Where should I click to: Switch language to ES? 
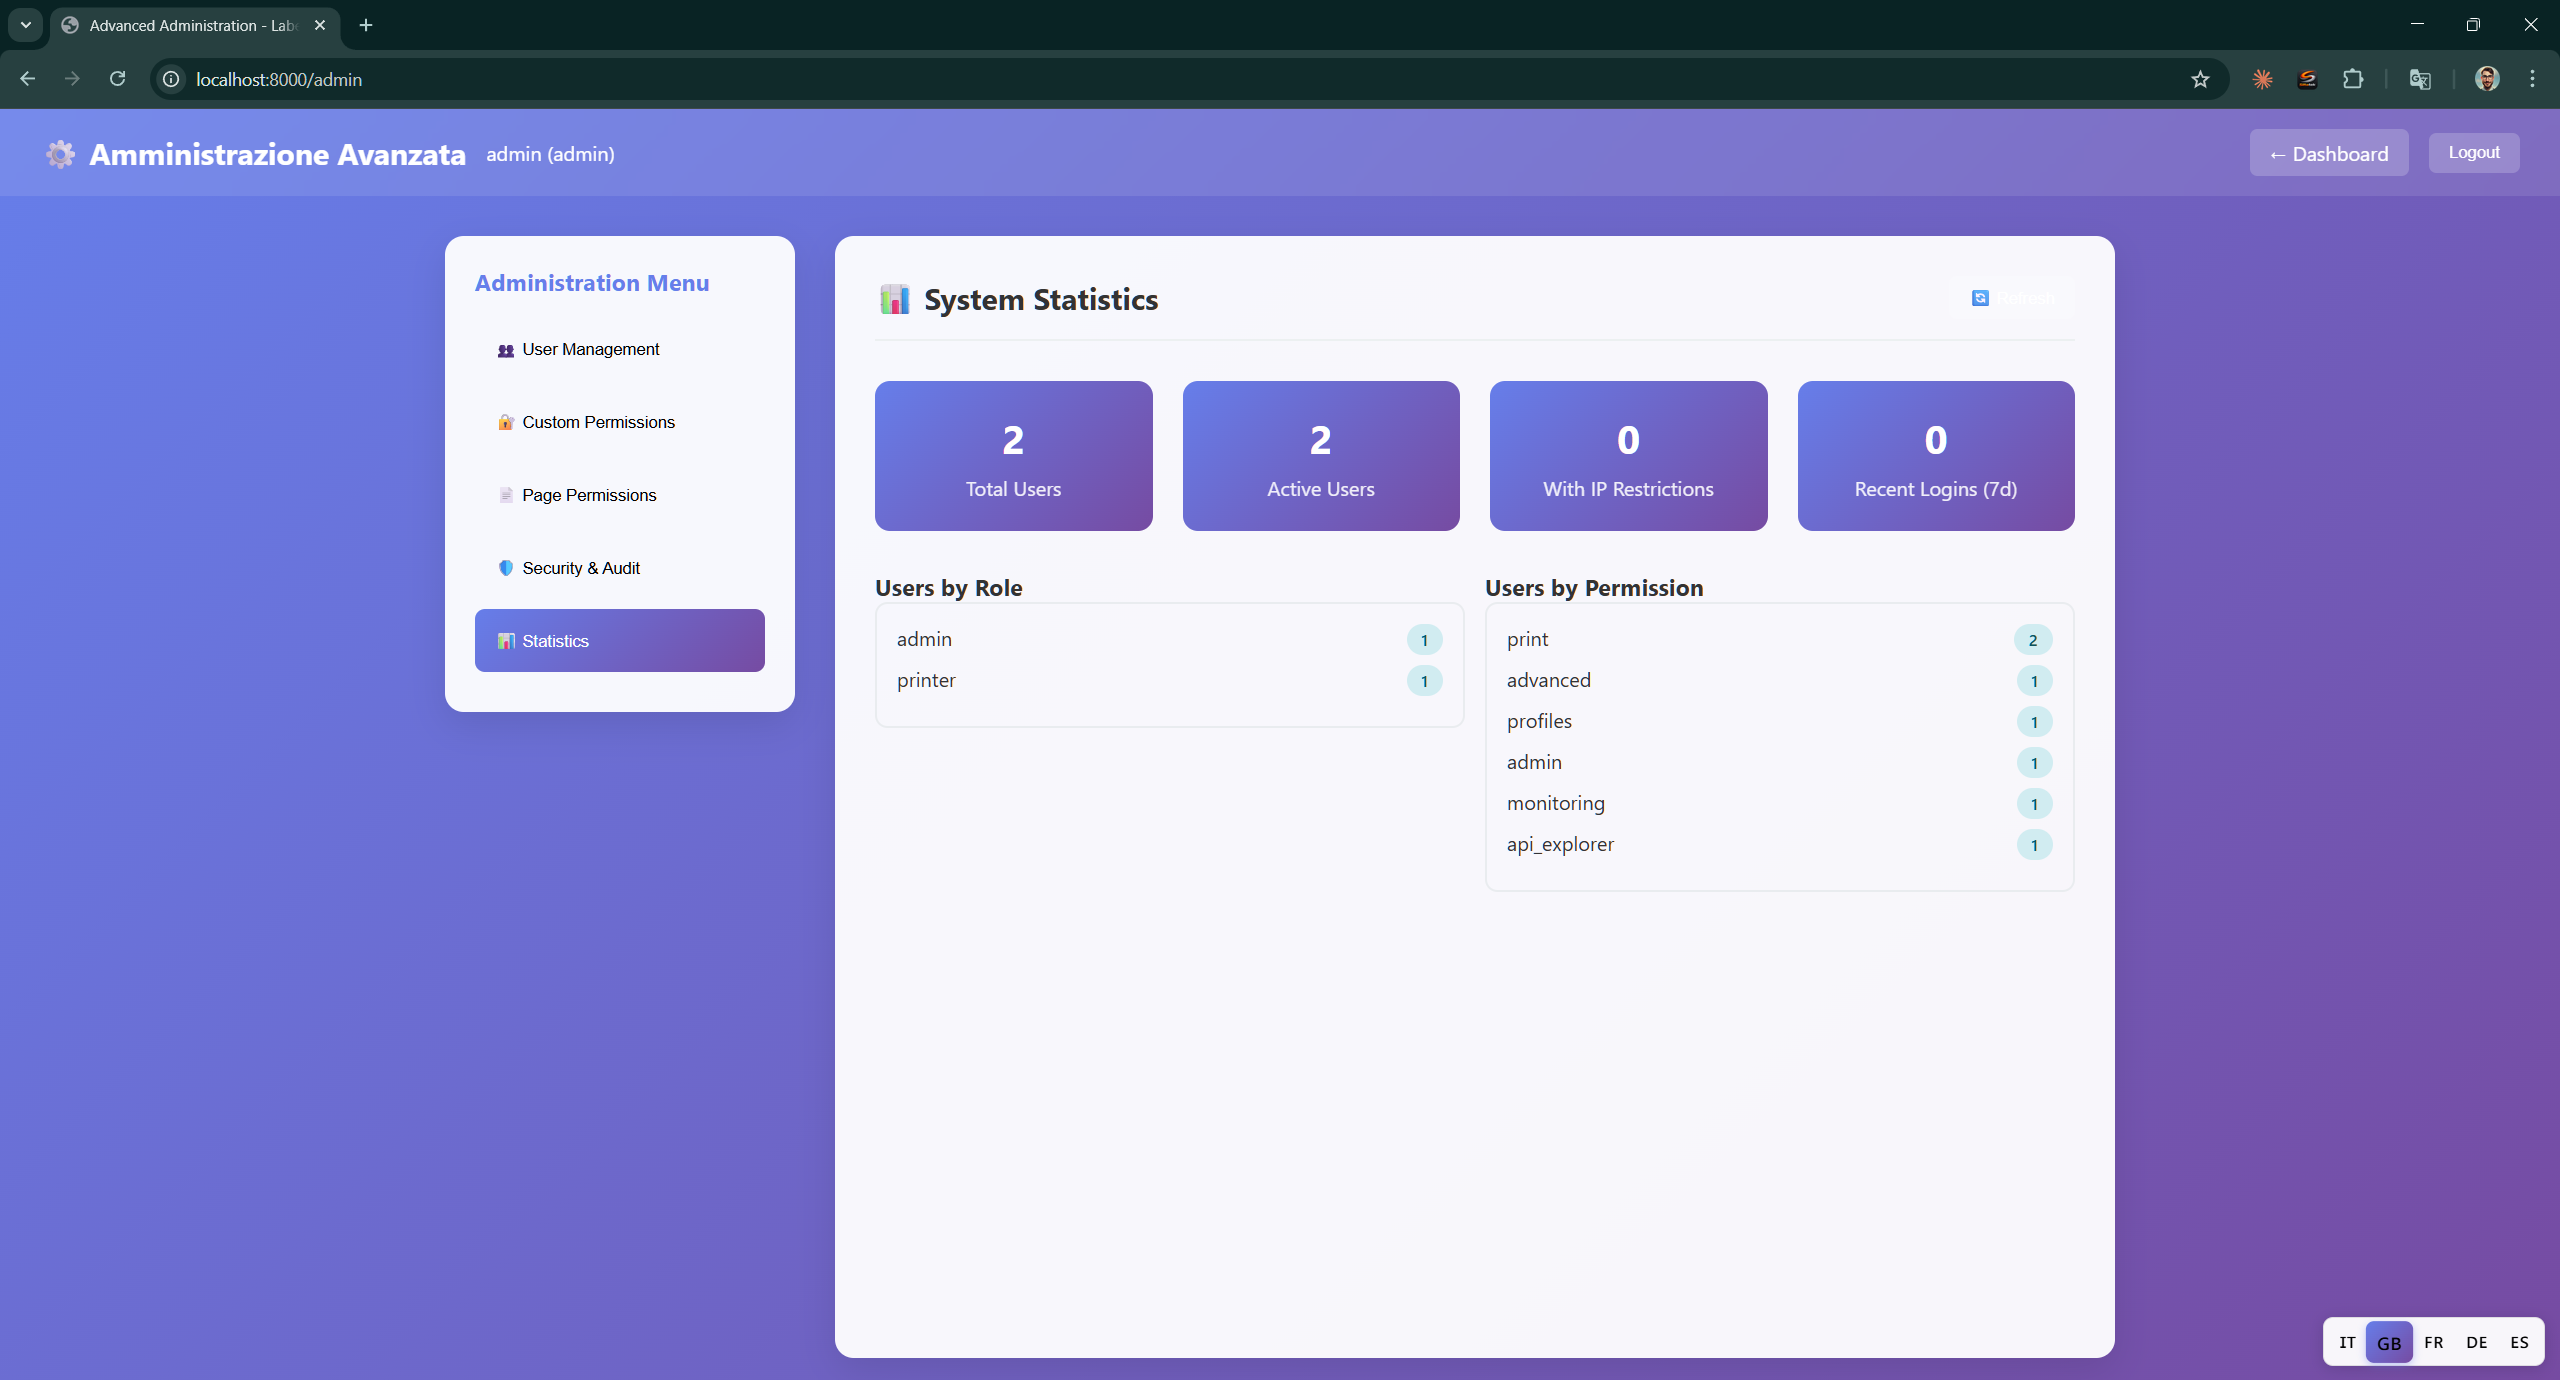2519,1342
